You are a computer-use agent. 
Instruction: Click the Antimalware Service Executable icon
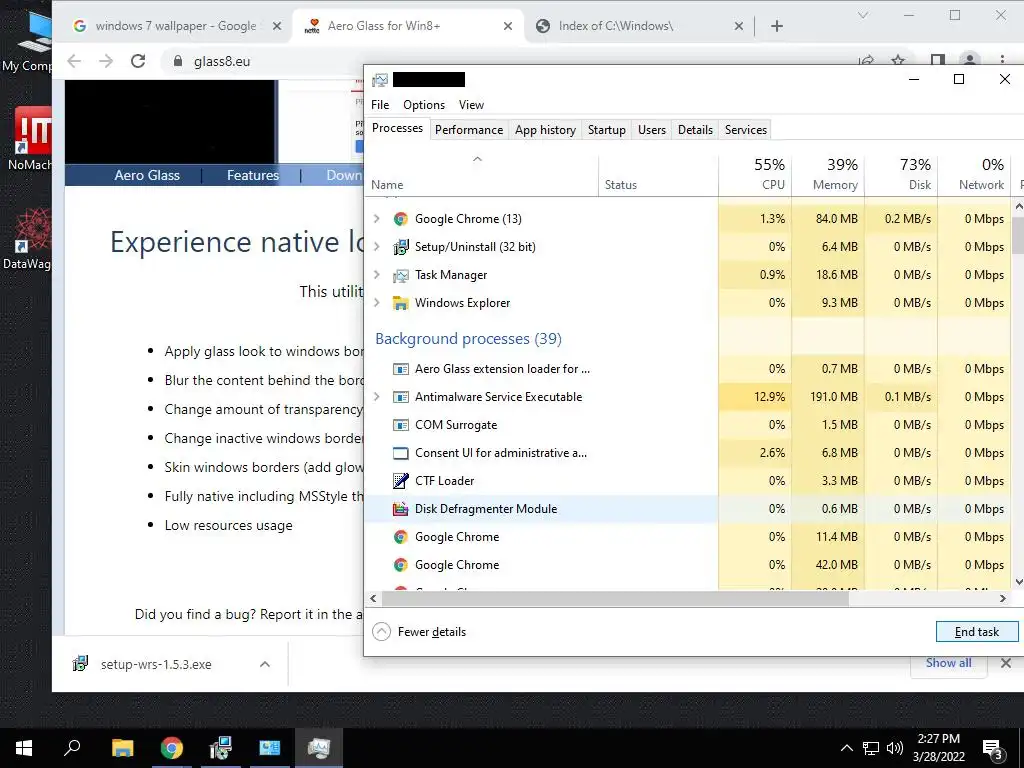click(400, 397)
